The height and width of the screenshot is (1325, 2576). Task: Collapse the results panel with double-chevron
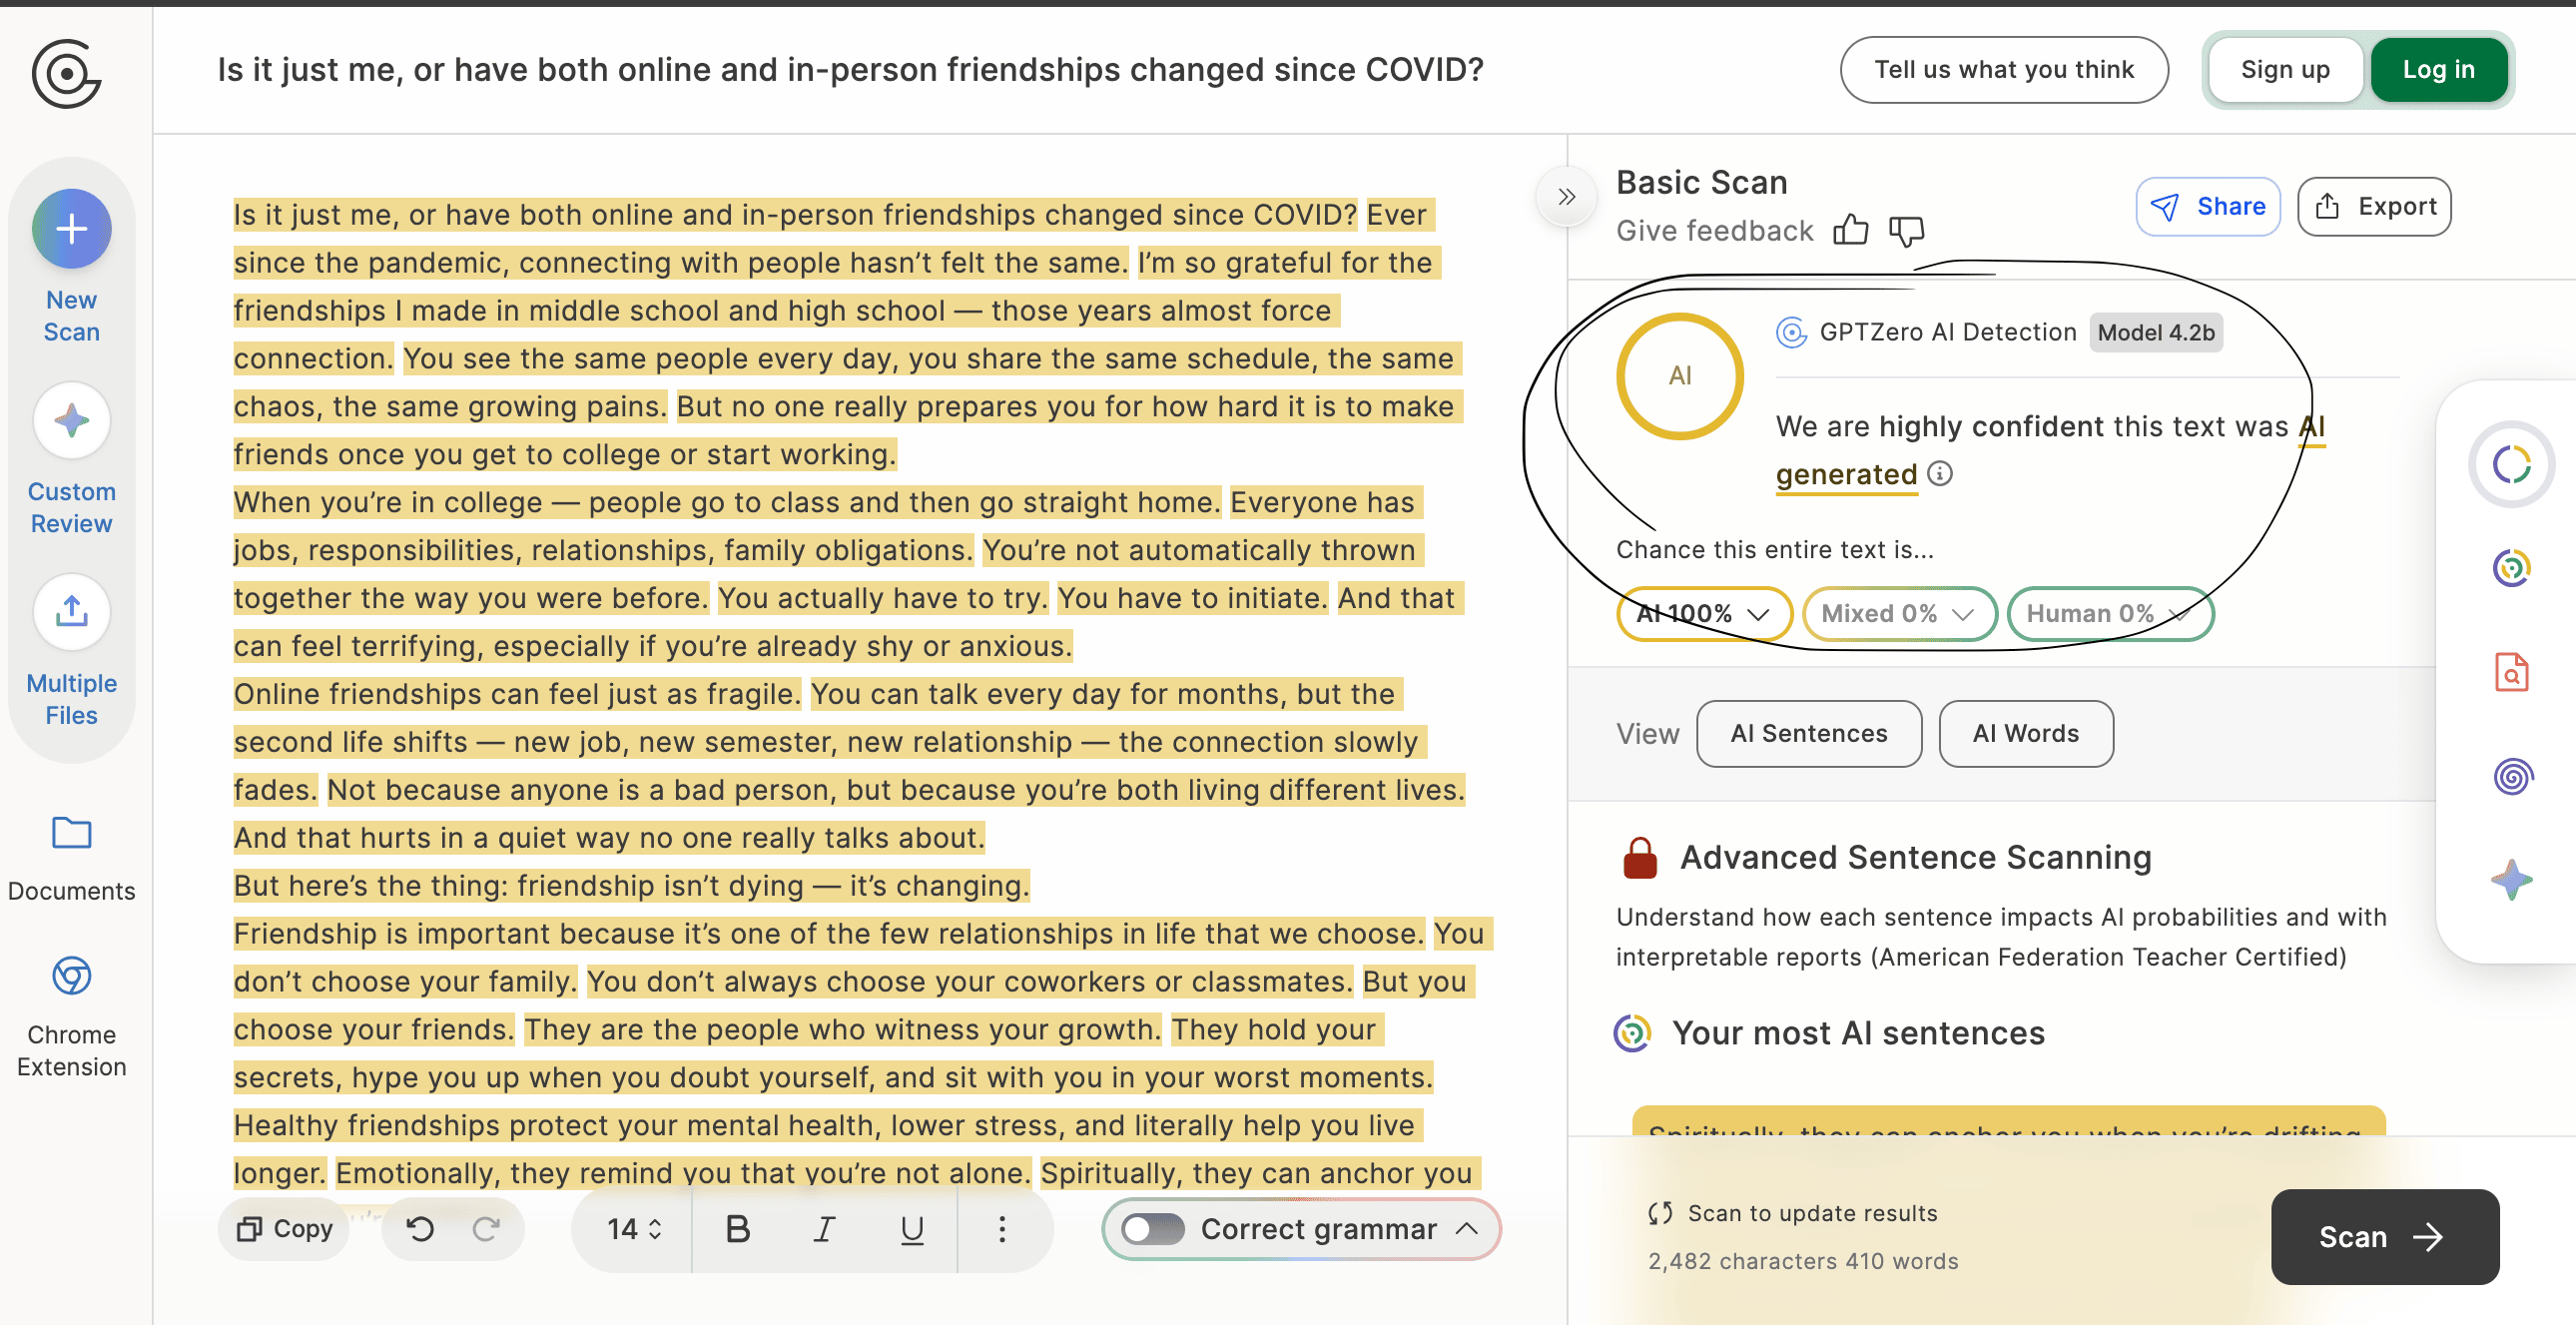pyautogui.click(x=1566, y=197)
